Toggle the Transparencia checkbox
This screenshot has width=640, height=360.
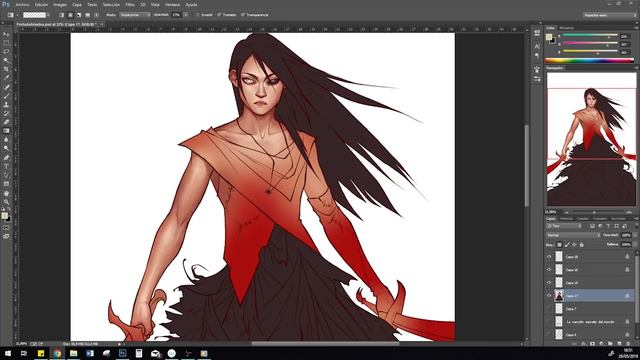coord(243,15)
